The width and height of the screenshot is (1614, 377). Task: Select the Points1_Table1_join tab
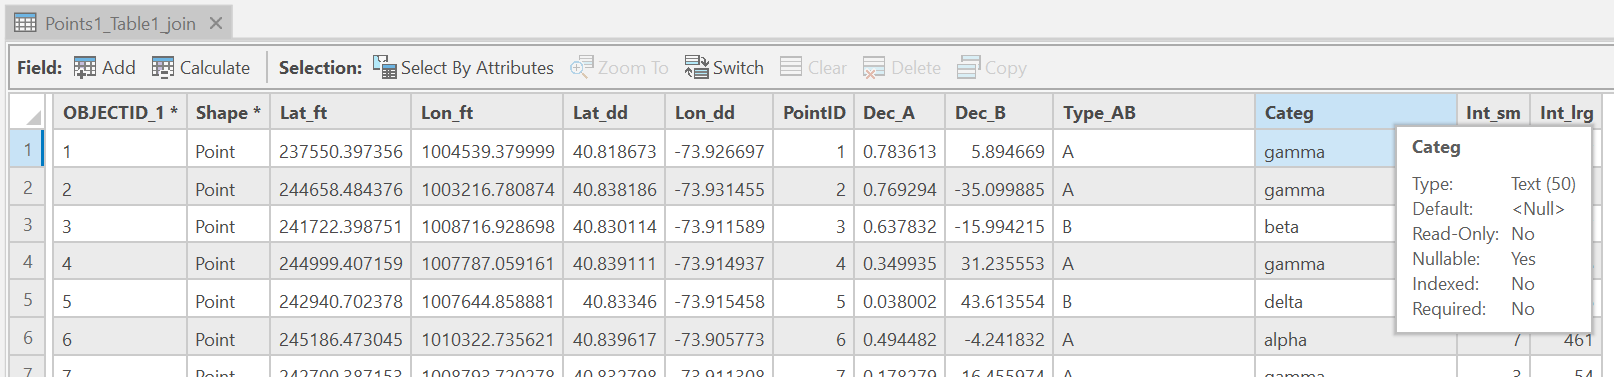click(x=120, y=23)
